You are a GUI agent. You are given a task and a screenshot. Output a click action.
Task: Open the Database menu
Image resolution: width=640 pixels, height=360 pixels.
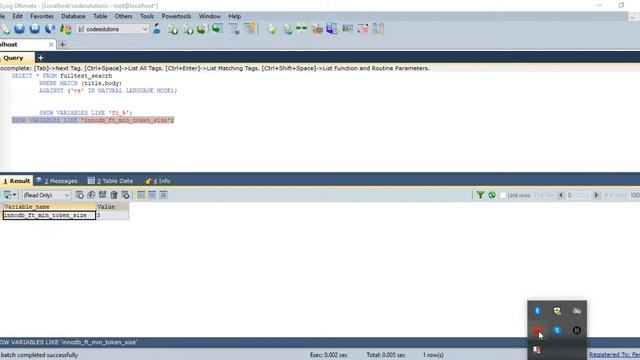pos(73,16)
